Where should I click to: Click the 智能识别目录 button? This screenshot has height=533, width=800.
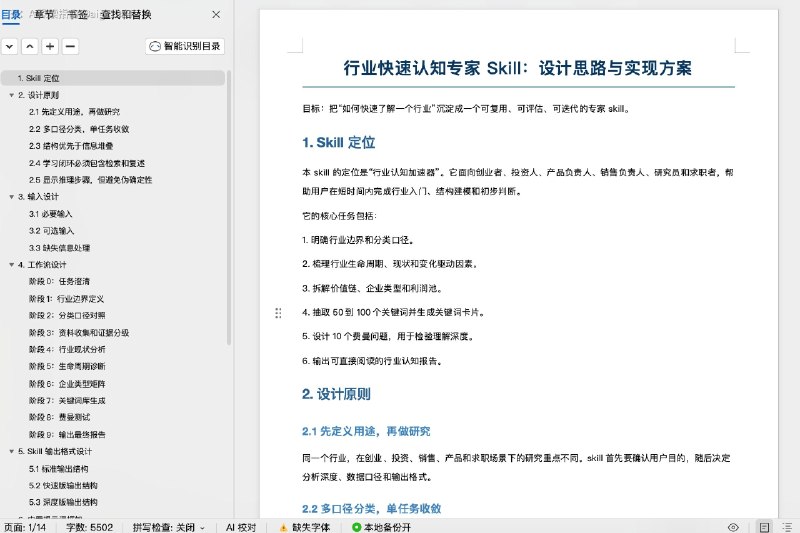185,46
